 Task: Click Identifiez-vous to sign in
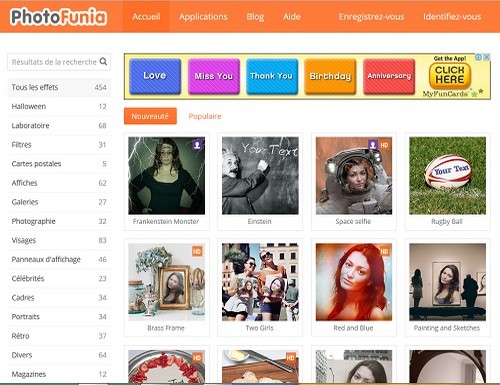pyautogui.click(x=452, y=17)
